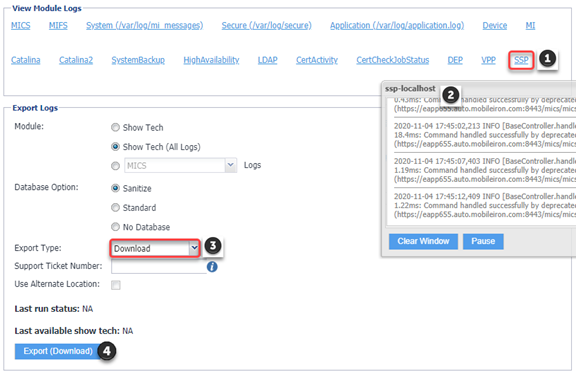Image resolution: width=576 pixels, height=374 pixels.
Task: Click the 17:45:12,409 INFO log entry
Action: [x=485, y=205]
